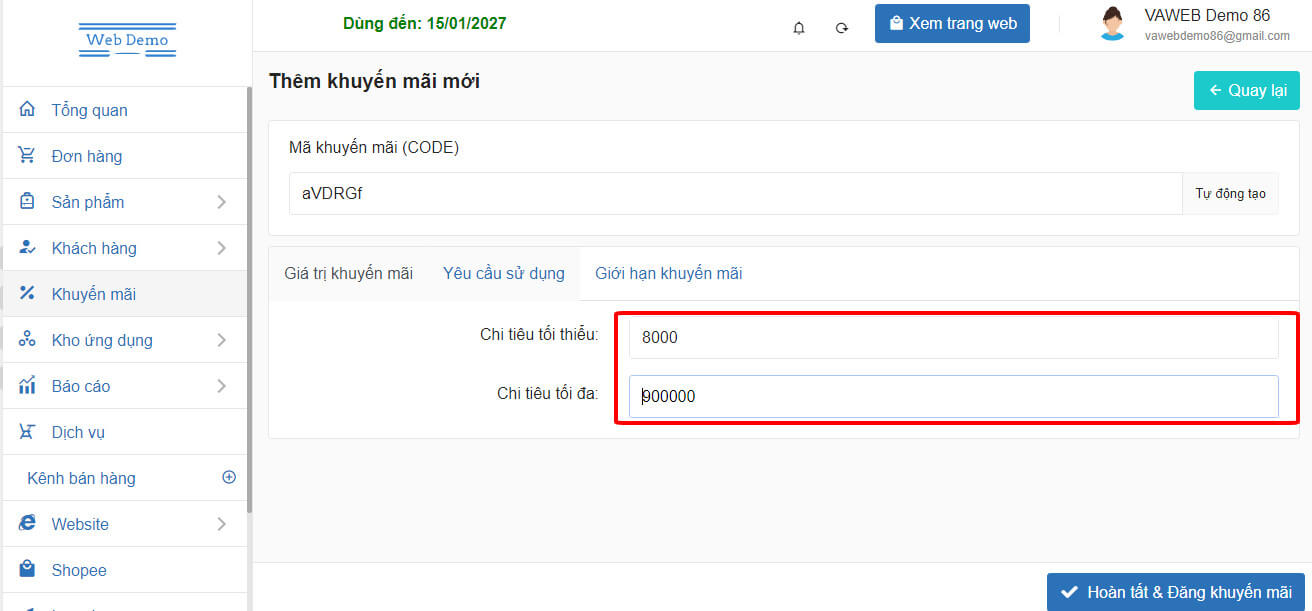Click Tự động tạo code button
This screenshot has height=611, width=1312.
pos(1230,194)
